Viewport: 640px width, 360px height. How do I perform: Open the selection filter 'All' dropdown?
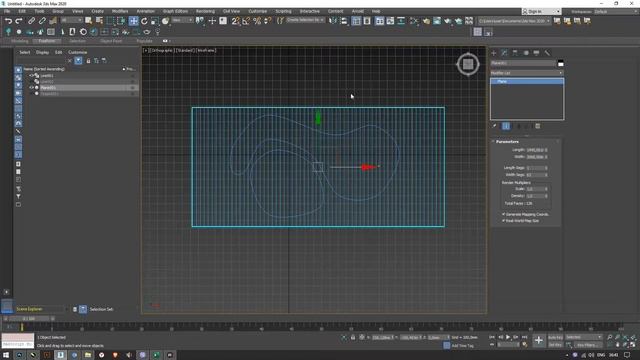[71, 20]
